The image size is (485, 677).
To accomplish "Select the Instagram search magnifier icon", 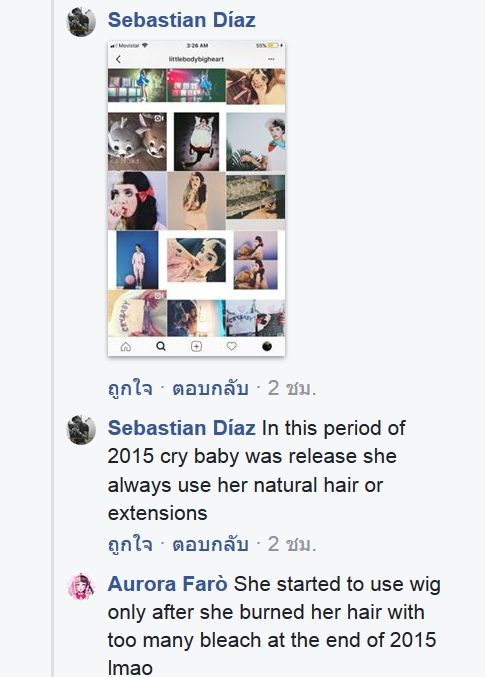I will 161,346.
